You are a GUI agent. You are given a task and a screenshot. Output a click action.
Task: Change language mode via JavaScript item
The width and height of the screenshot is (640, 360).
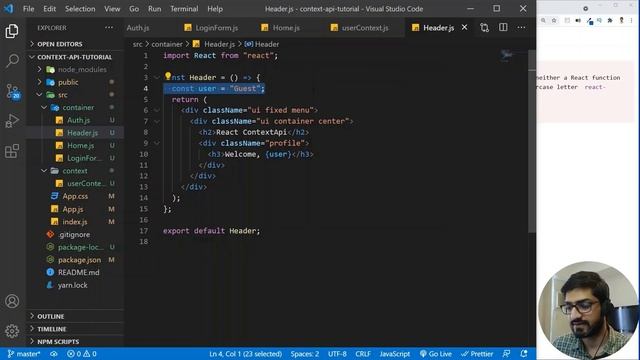click(394, 354)
